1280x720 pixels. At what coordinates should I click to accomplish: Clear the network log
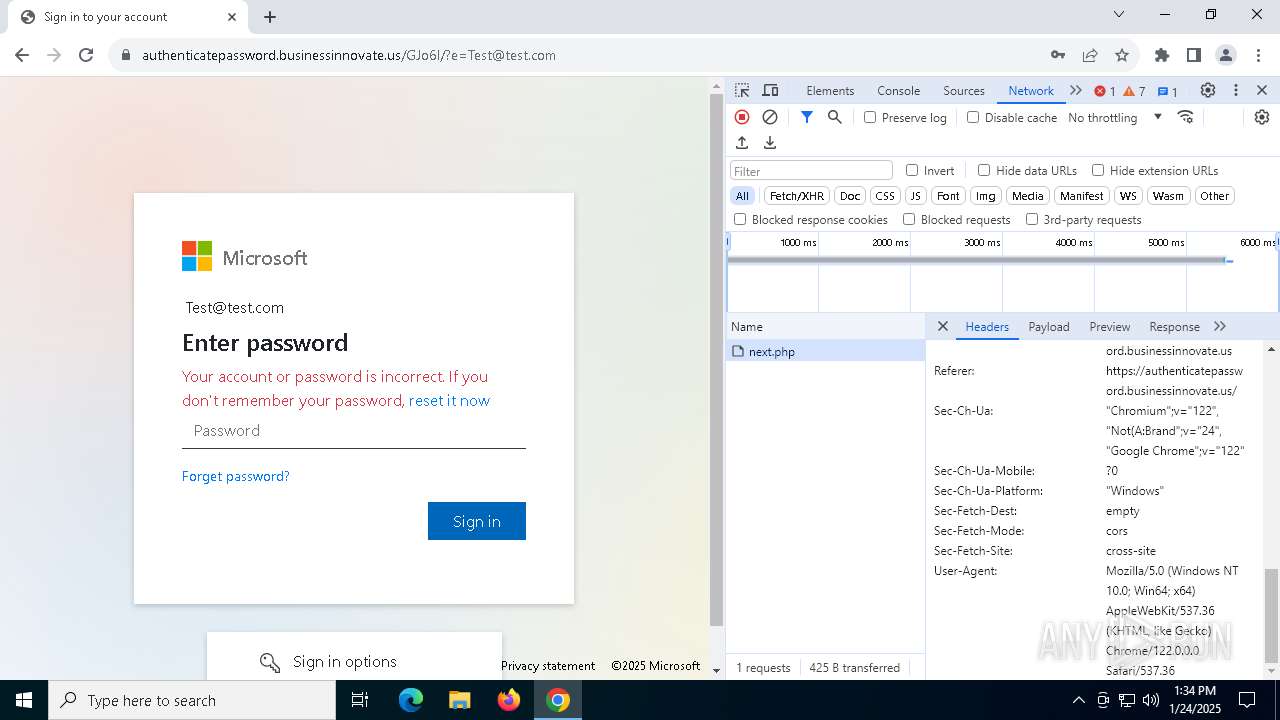tap(770, 117)
